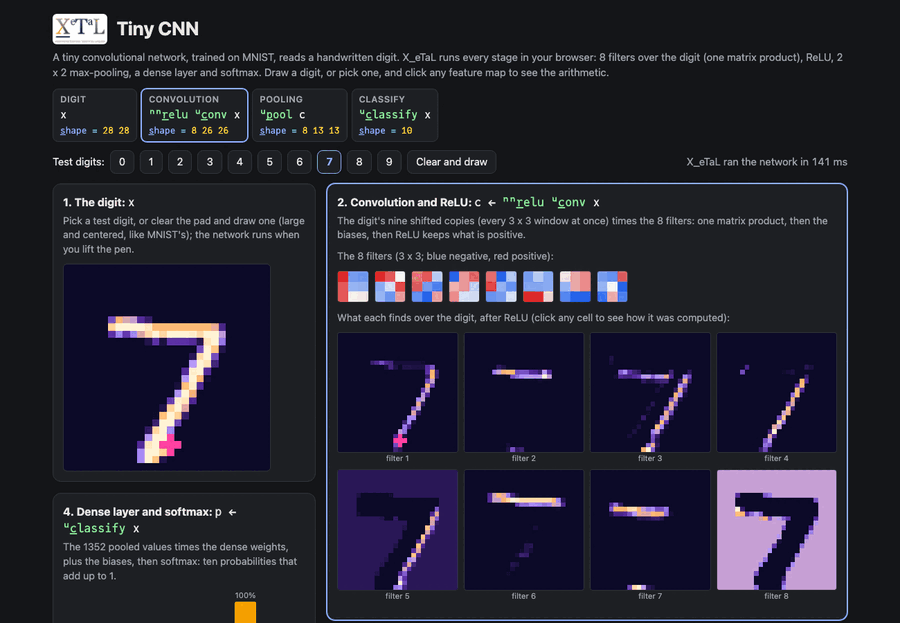Image resolution: width=900 pixels, height=623 pixels.
Task: Click the X_eTaL logo in the header
Action: [x=80, y=29]
